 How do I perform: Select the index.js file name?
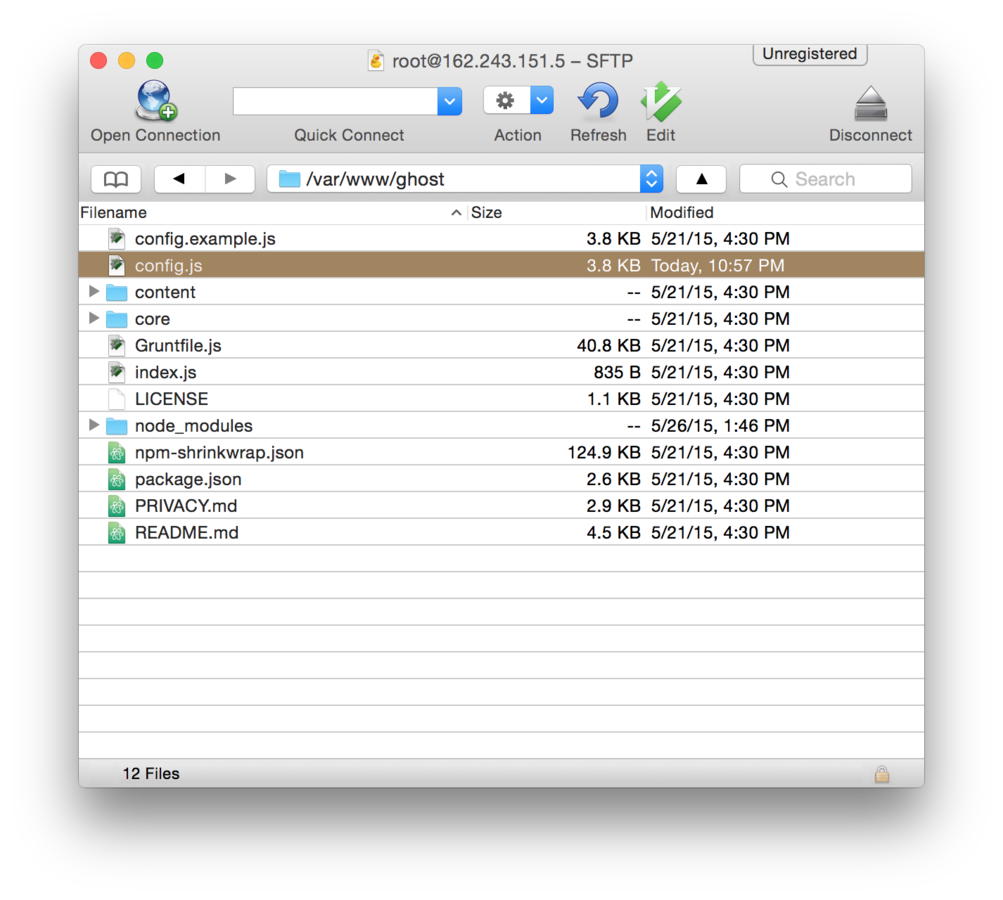[166, 372]
